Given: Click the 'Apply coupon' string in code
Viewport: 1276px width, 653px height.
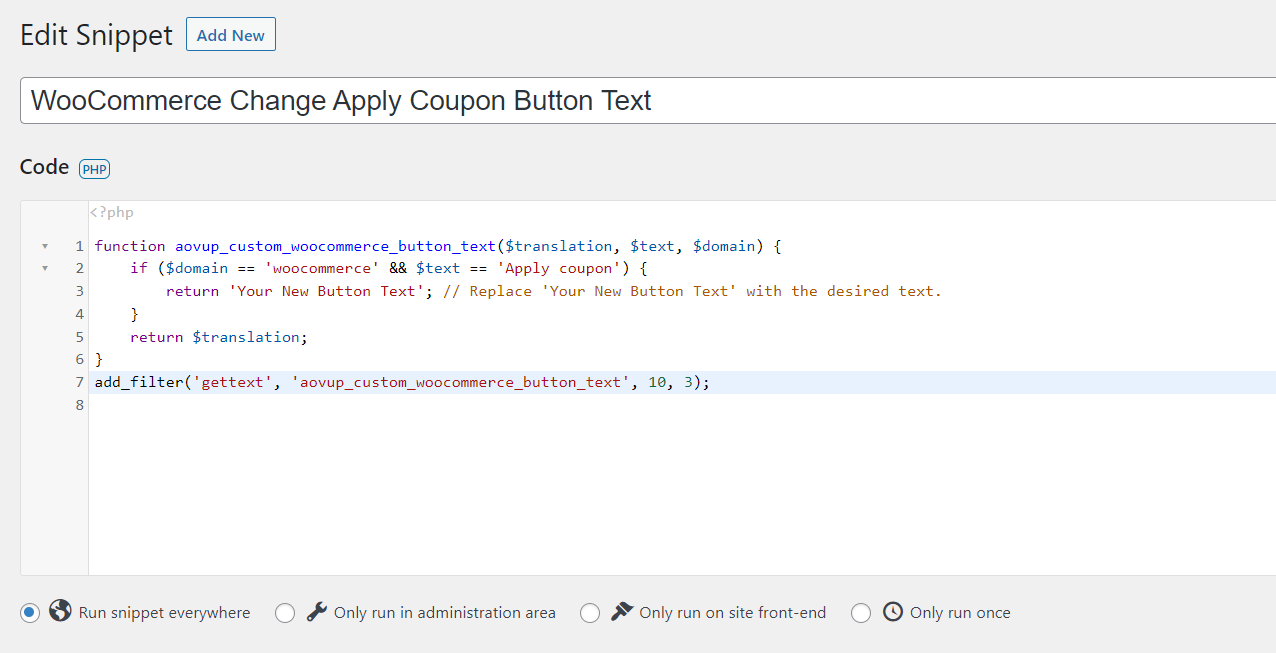Looking at the screenshot, I should point(559,268).
